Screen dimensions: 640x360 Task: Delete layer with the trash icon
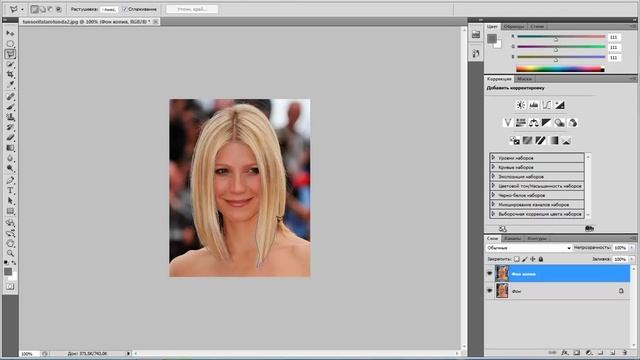click(x=624, y=353)
